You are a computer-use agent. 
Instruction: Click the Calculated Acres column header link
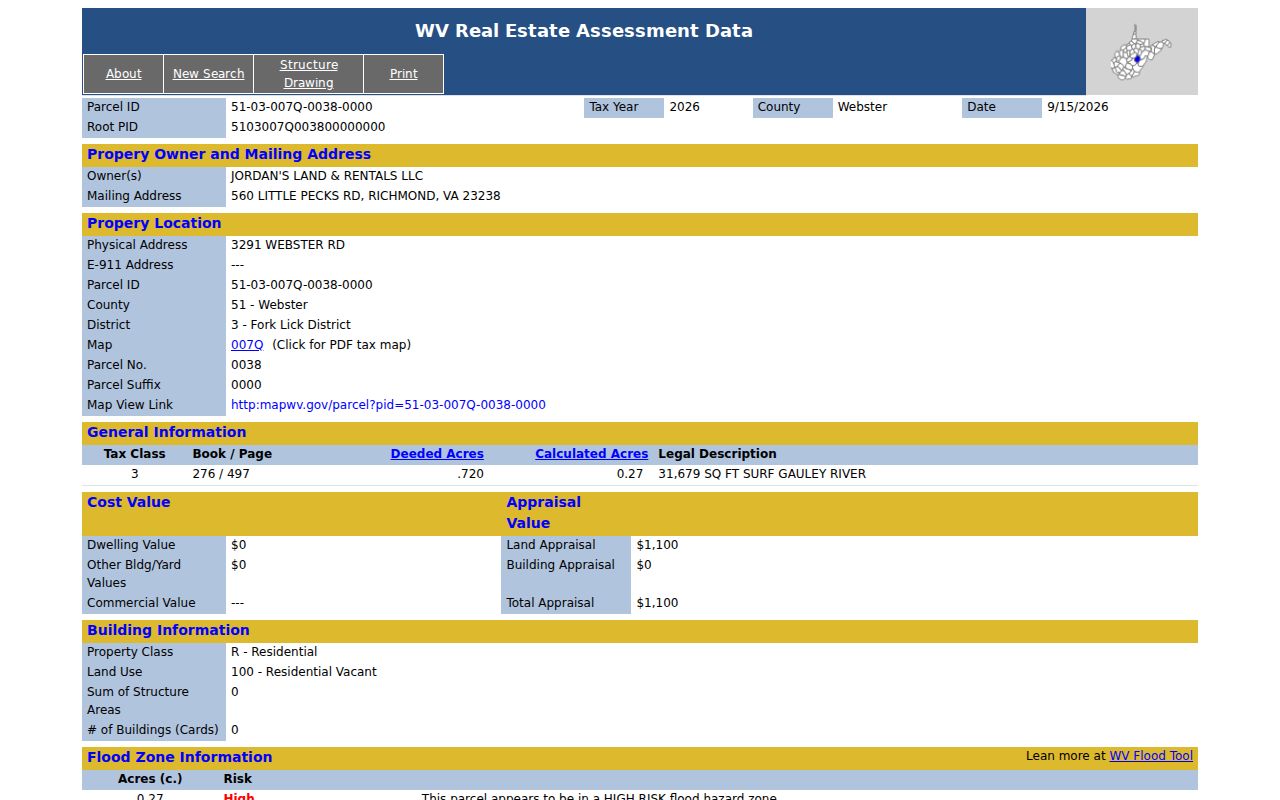coord(591,454)
